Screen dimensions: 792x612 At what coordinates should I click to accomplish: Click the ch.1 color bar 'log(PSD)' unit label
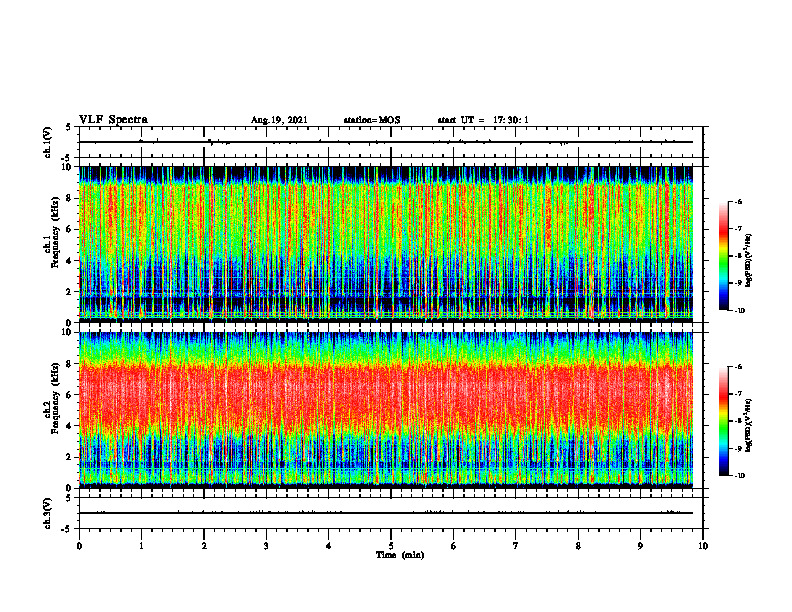(749, 260)
